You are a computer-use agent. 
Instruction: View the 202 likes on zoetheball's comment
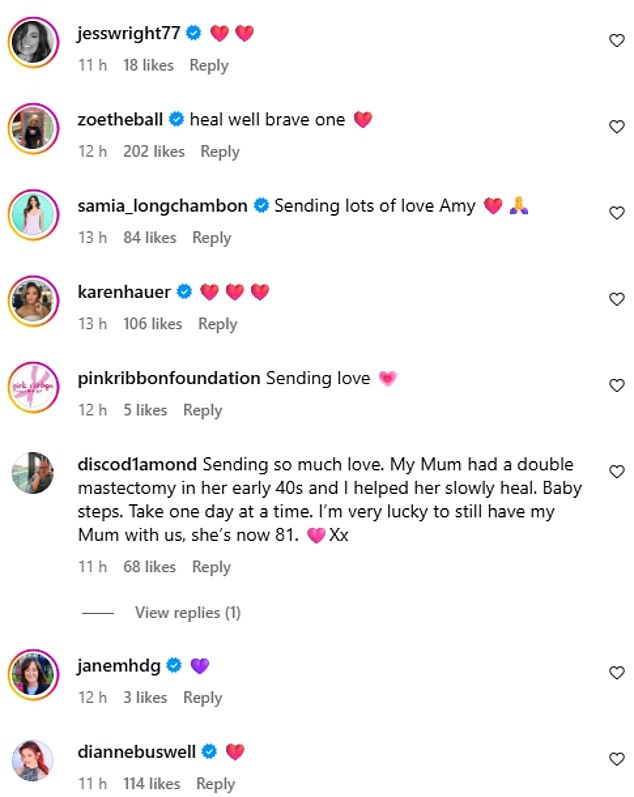[x=154, y=151]
